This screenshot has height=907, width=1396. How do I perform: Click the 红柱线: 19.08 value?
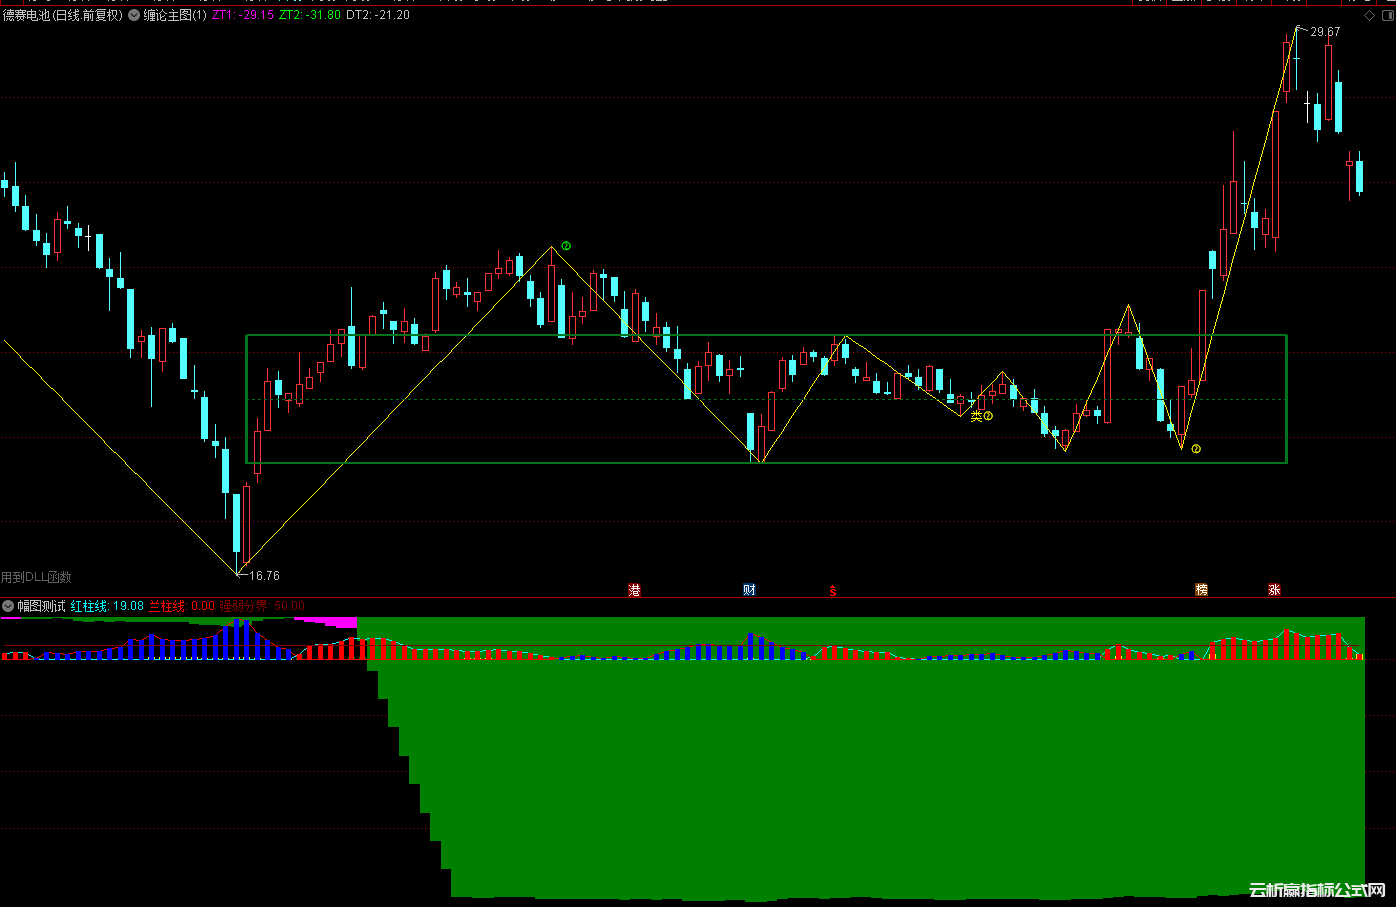pos(107,606)
